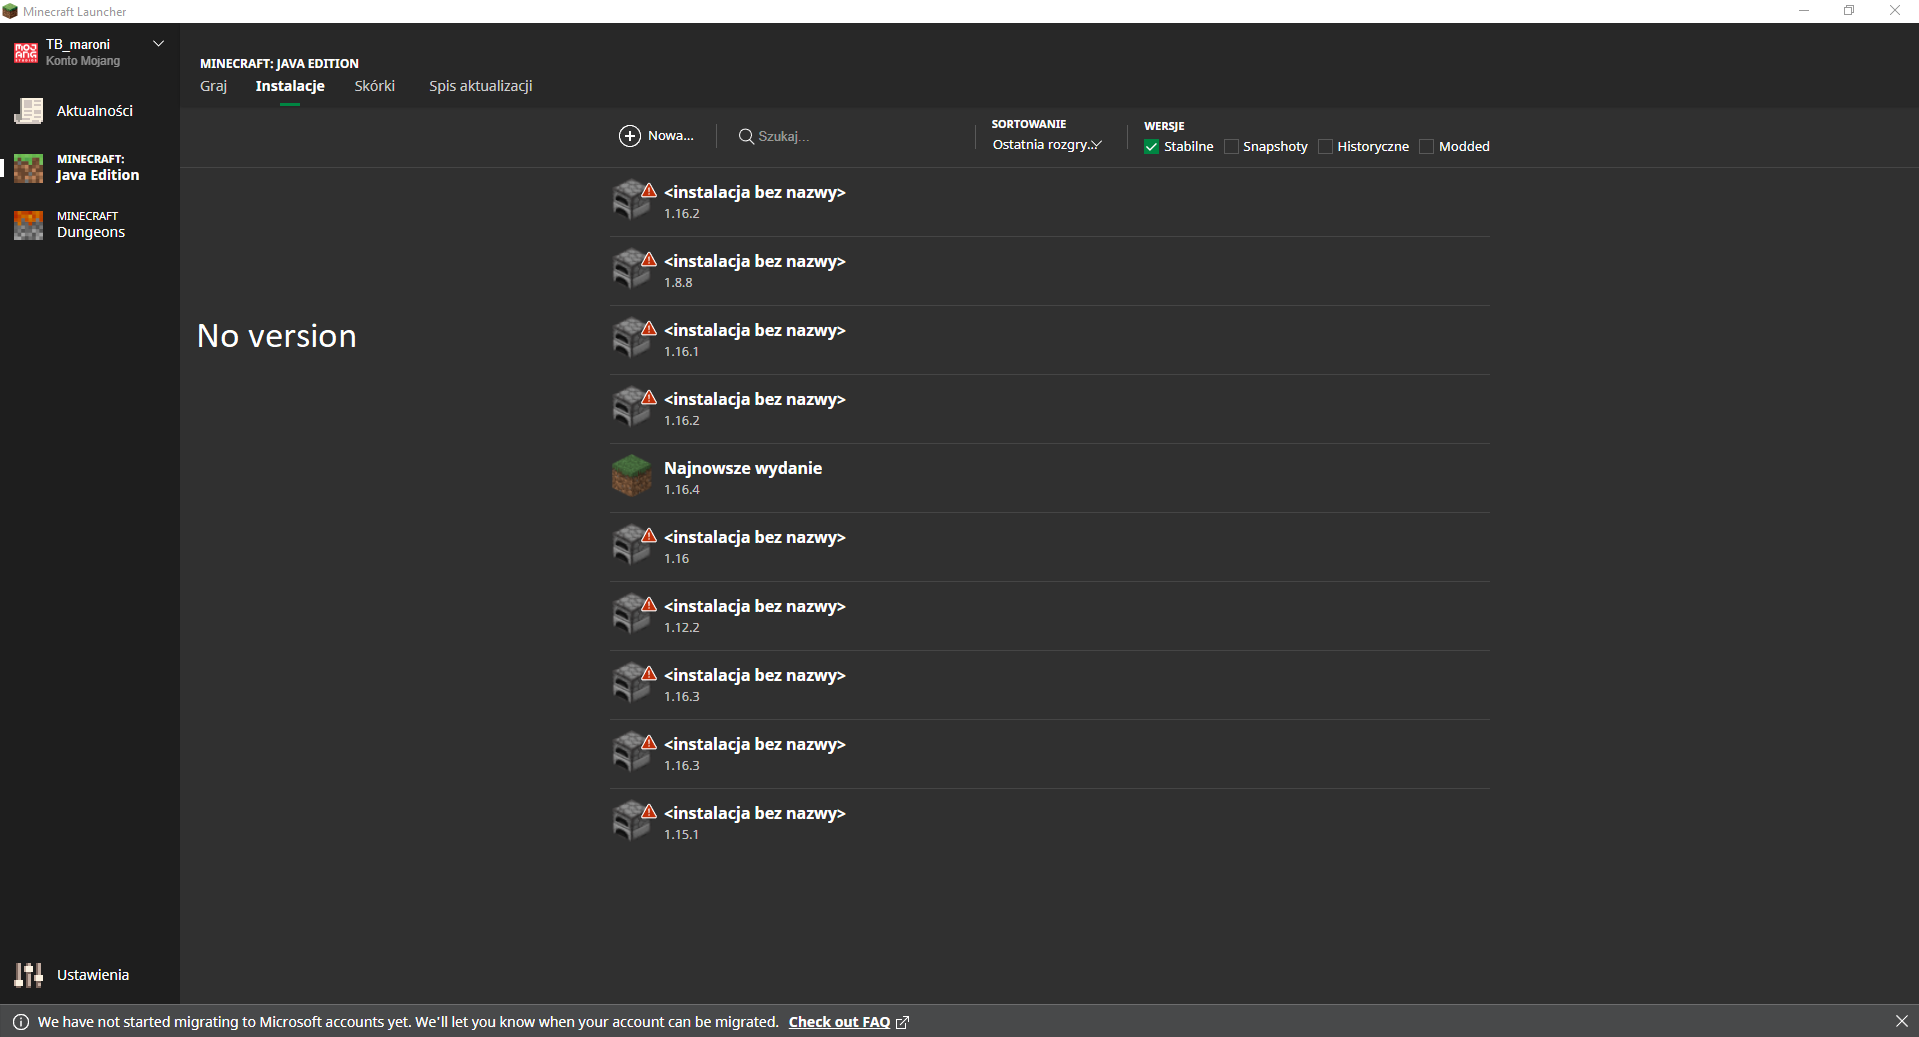Image resolution: width=1919 pixels, height=1037 pixels.
Task: Click the warning triangle on installation 1.8.8
Action: tap(649, 260)
